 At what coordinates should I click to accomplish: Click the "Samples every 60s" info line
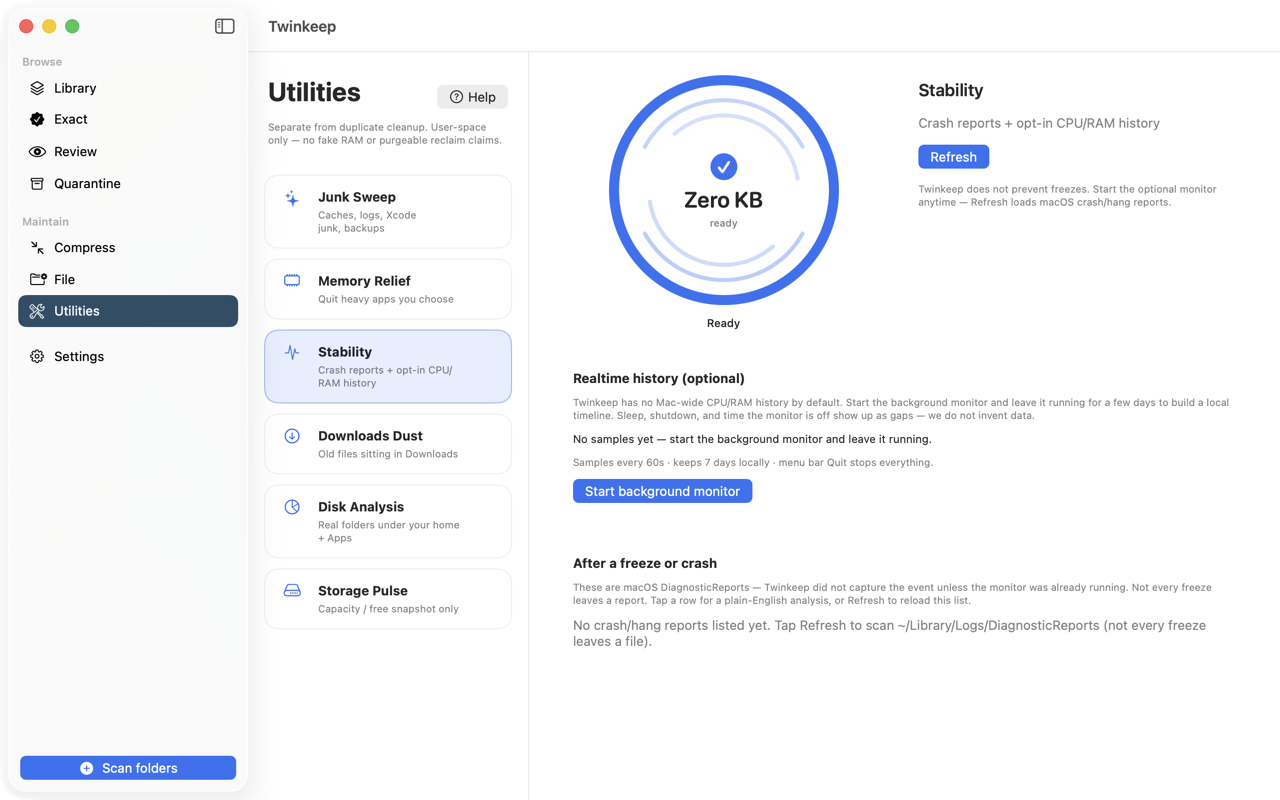click(753, 462)
